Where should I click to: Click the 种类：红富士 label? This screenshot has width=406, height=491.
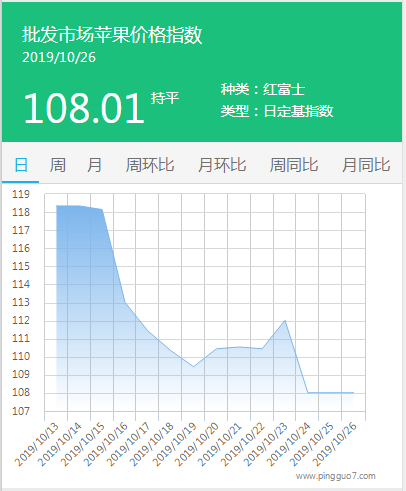tap(263, 89)
